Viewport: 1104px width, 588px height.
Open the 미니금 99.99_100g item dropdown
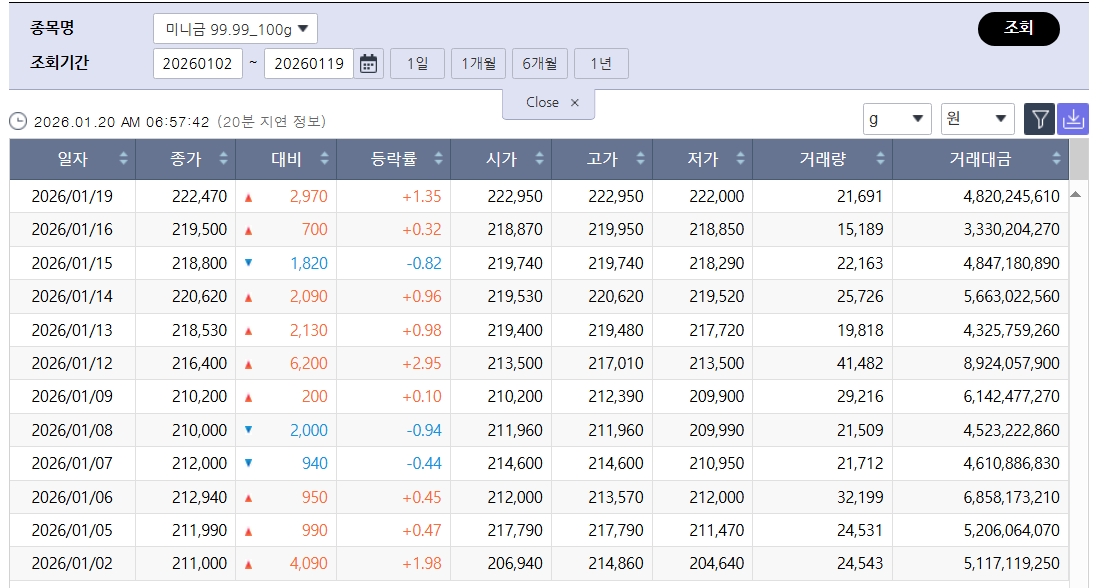coord(235,29)
